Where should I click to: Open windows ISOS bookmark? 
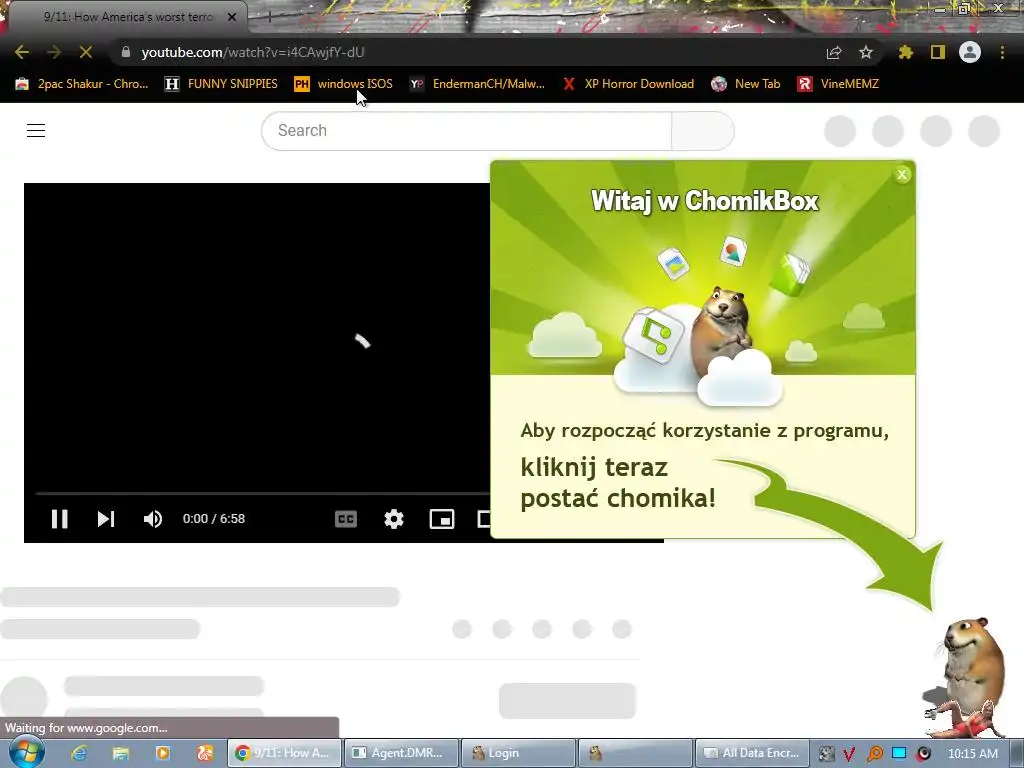coord(344,84)
